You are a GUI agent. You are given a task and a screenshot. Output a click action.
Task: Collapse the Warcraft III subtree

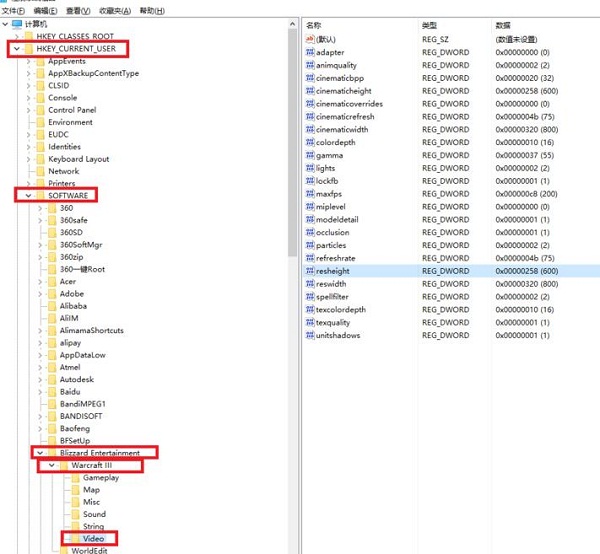pos(52,466)
